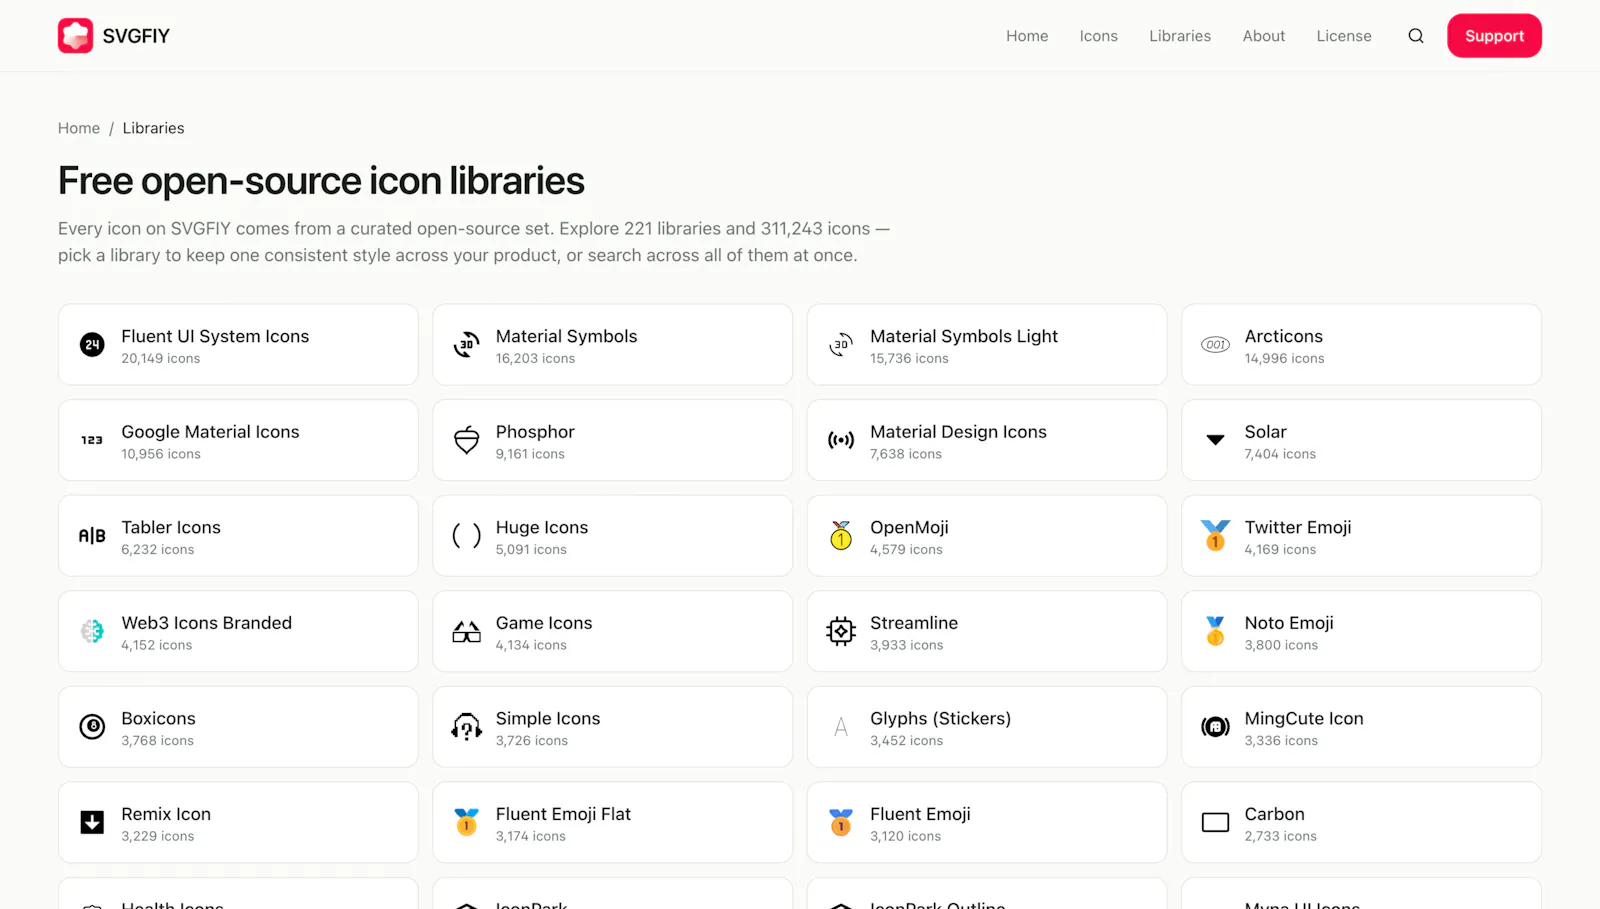Click the '5,091 icons' count text
The width and height of the screenshot is (1600, 909).
tap(531, 550)
